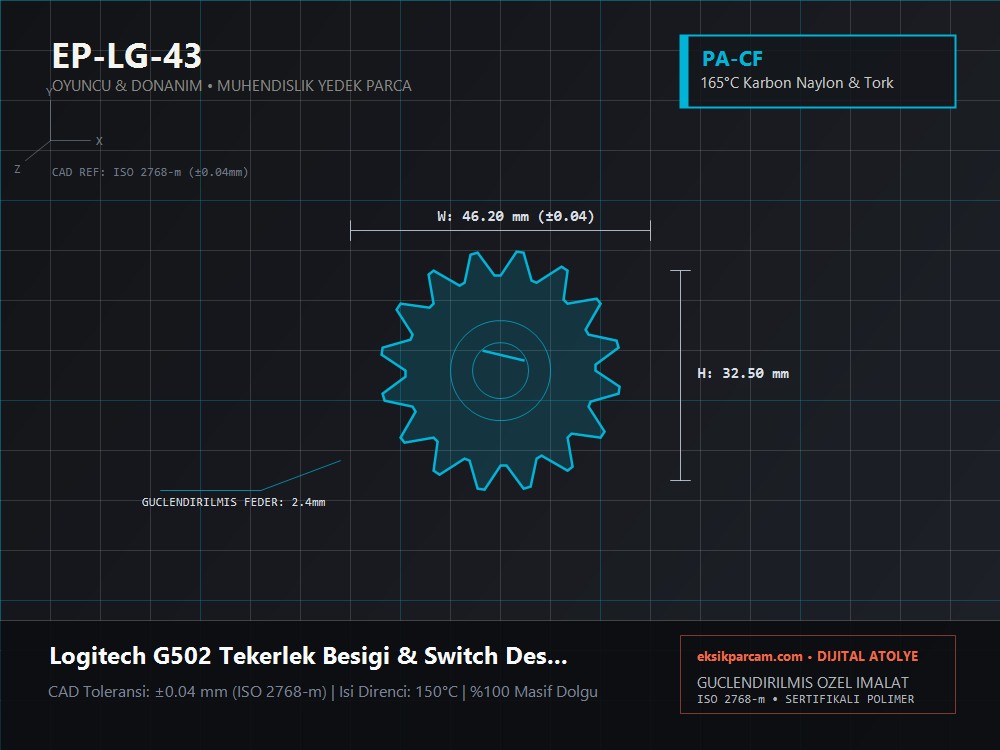Click the GUCLENDIRILMIS OZEL IMALAT text
Screen dimensions: 1000x750
[802, 682]
